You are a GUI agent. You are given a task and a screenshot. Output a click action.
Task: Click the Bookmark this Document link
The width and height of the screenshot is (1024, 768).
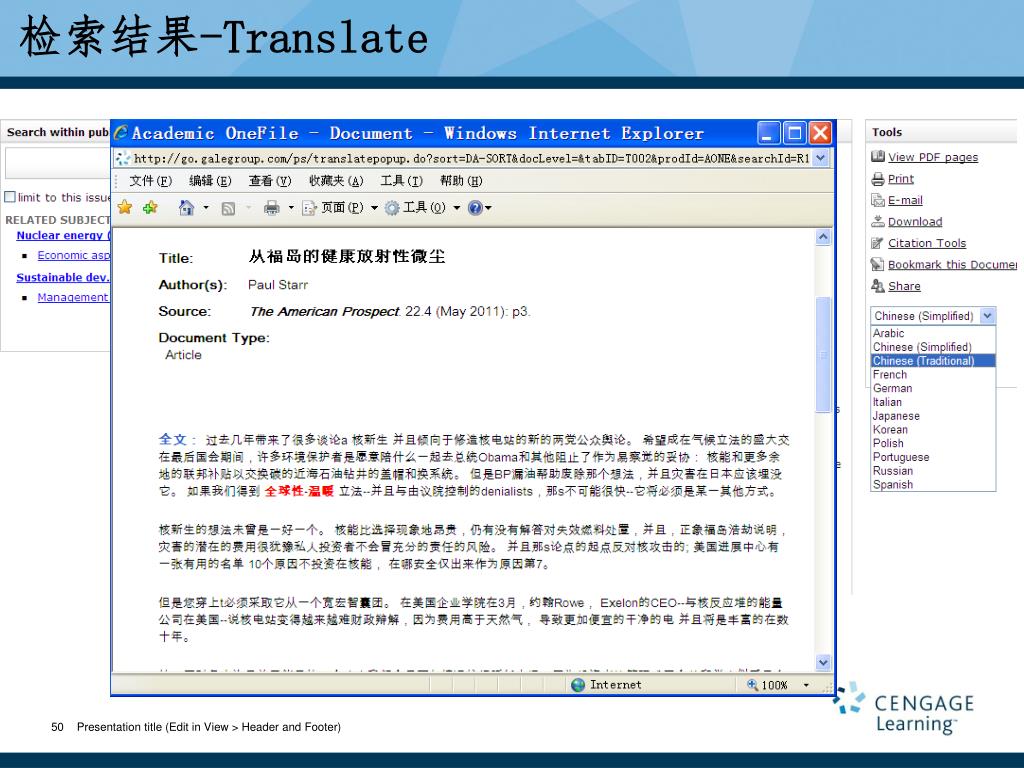pyautogui.click(x=952, y=264)
